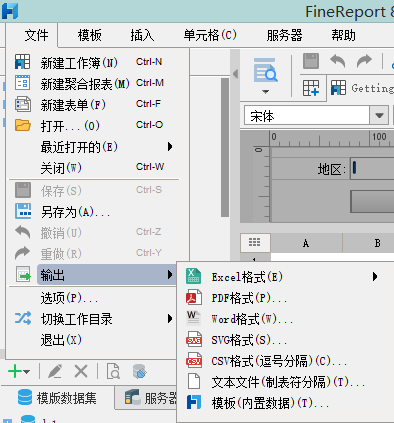Click the 输出 export icon
This screenshot has height=423, width=394.
click(x=23, y=274)
